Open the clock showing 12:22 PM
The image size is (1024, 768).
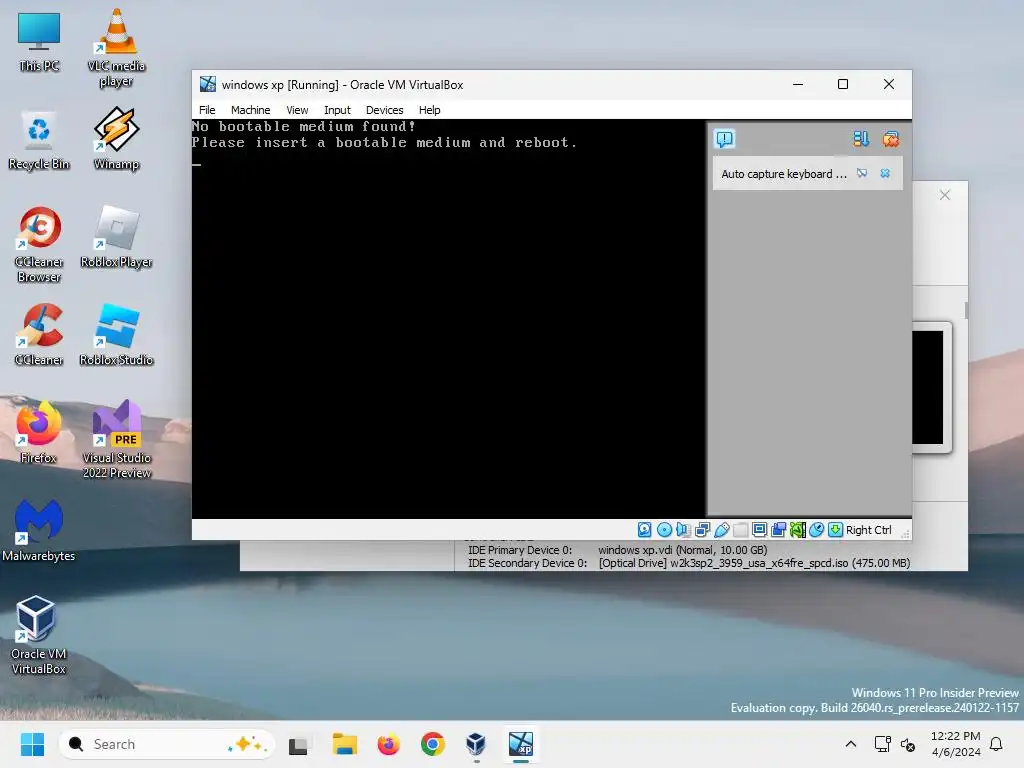tap(955, 744)
